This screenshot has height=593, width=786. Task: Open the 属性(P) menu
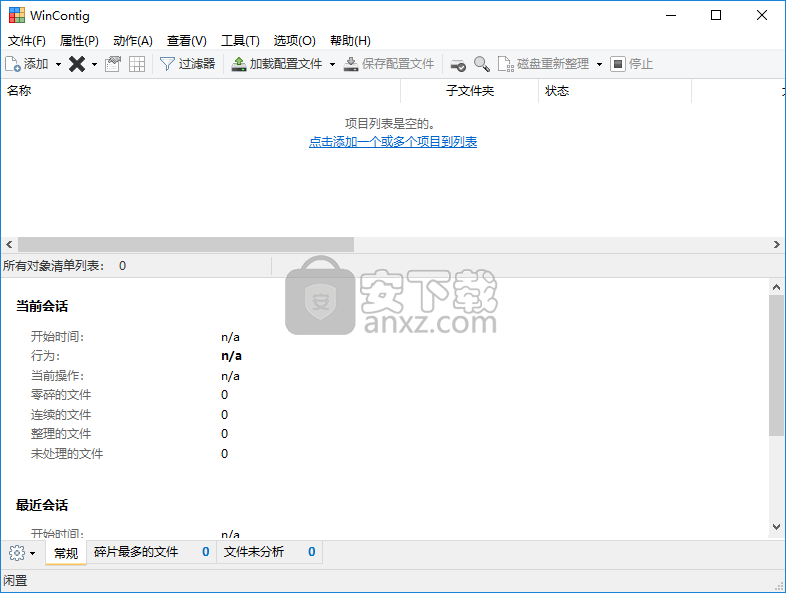[x=79, y=41]
